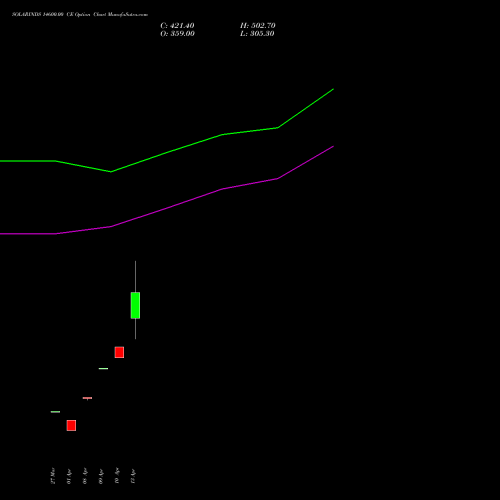
Task: Click the '10 Apr' date axis label
Action: (x=117, y=476)
